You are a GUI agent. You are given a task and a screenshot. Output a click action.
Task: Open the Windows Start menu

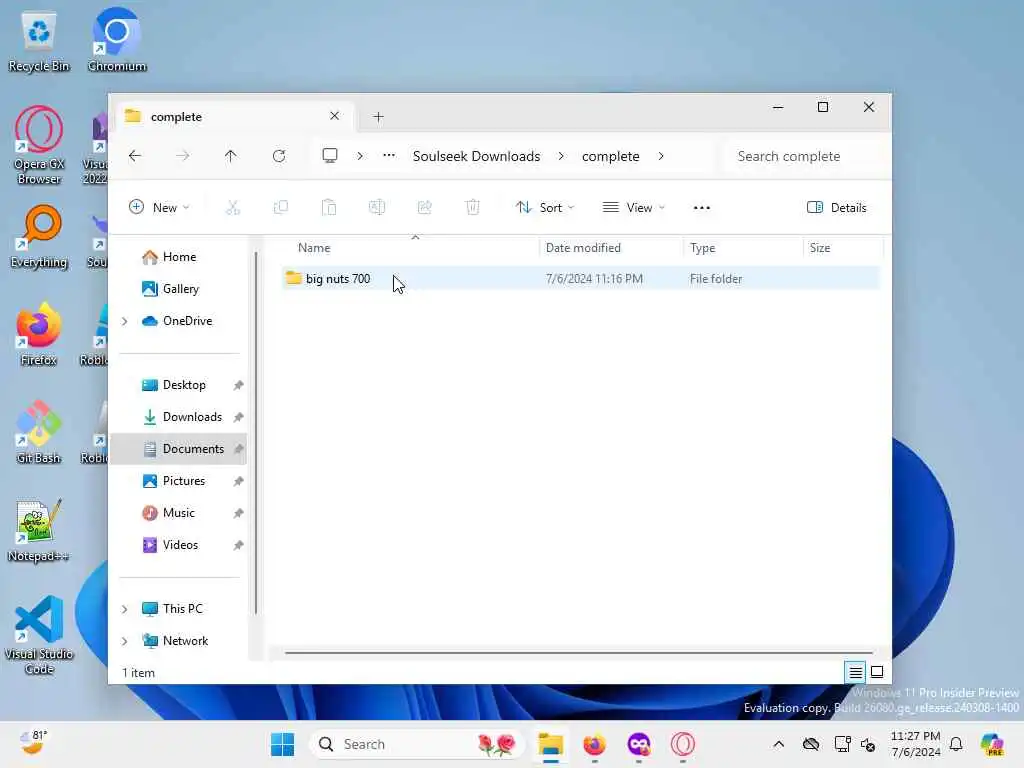(x=282, y=744)
